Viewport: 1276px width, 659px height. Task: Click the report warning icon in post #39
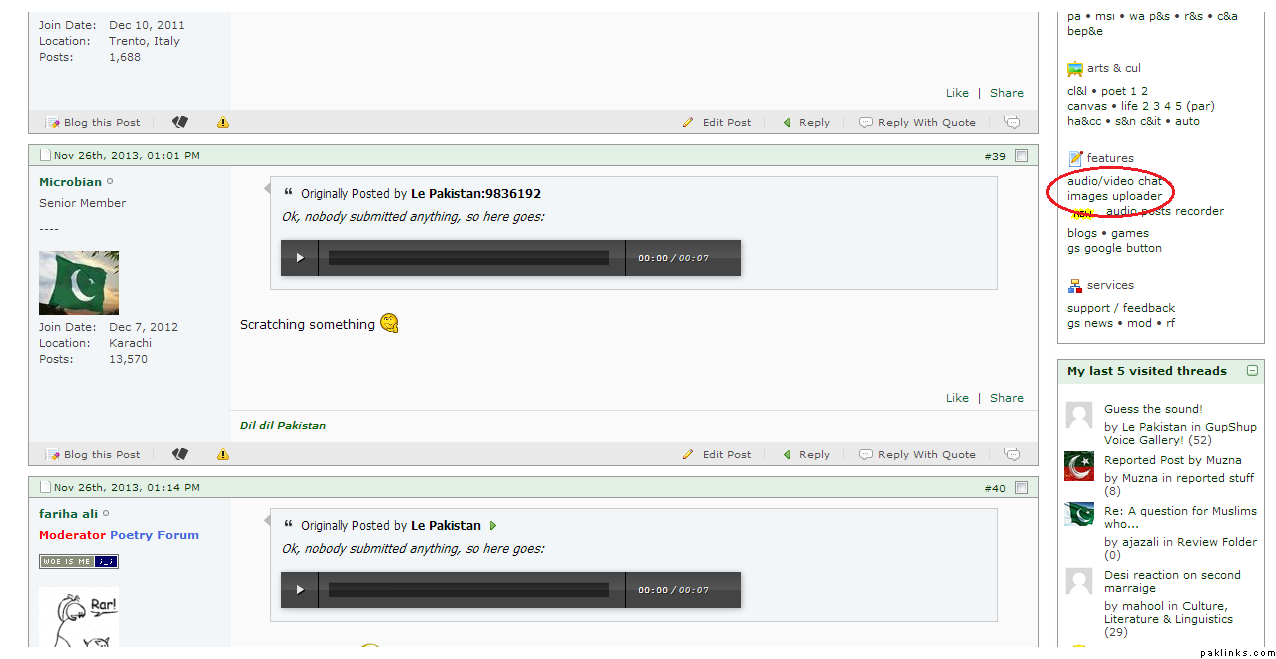[x=223, y=454]
